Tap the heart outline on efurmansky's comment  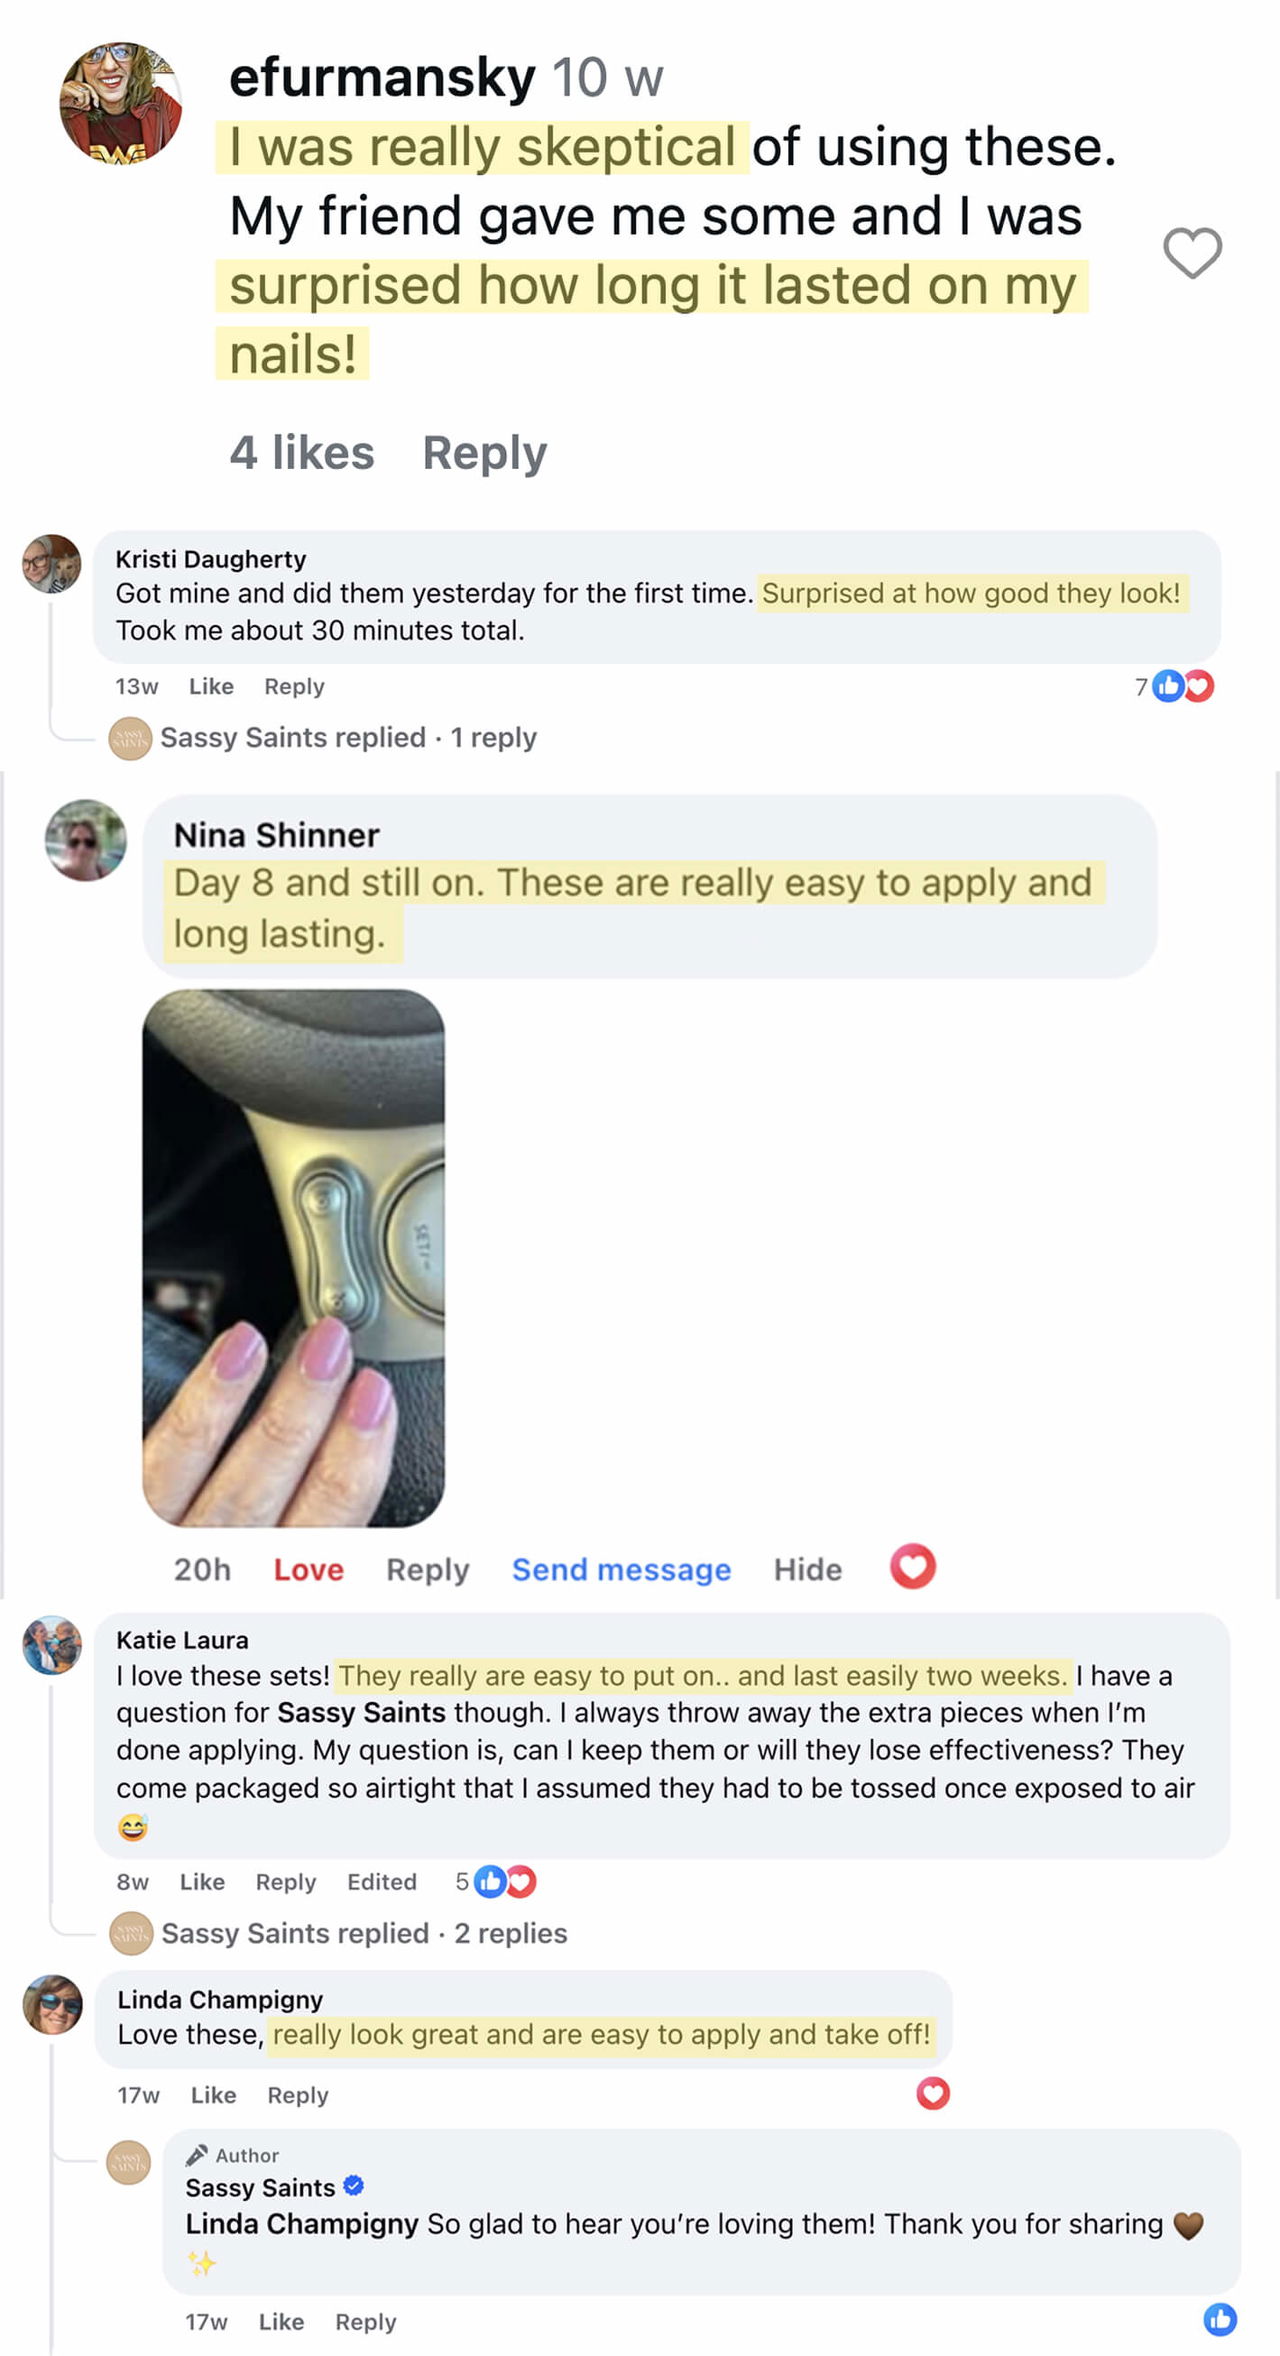click(1192, 252)
